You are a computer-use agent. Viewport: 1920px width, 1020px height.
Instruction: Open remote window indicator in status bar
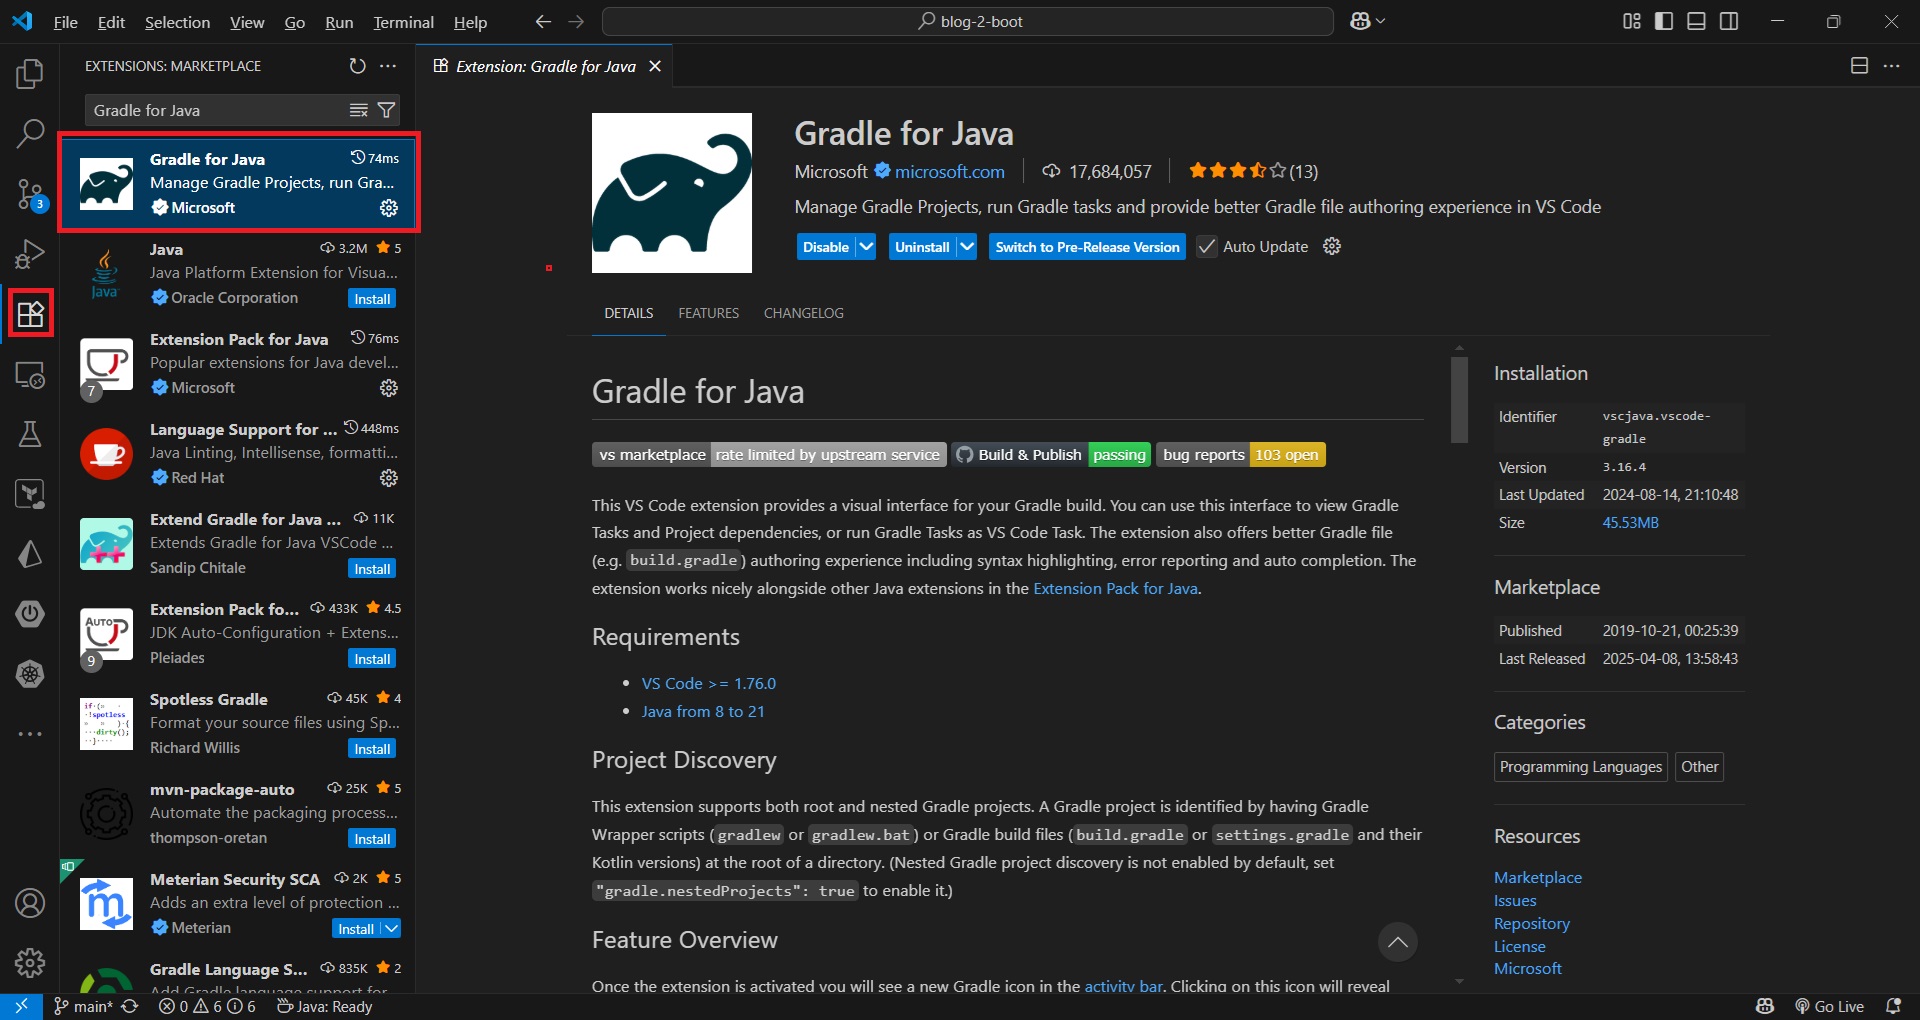tap(21, 1006)
